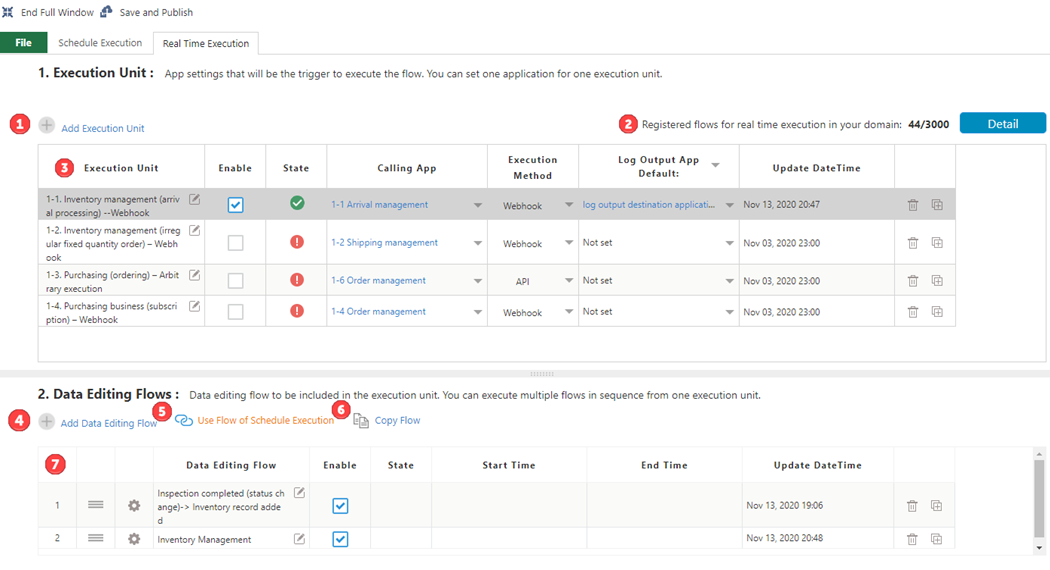The image size is (1050, 570).
Task: Select the Real Time Execution tab
Action: coord(206,44)
